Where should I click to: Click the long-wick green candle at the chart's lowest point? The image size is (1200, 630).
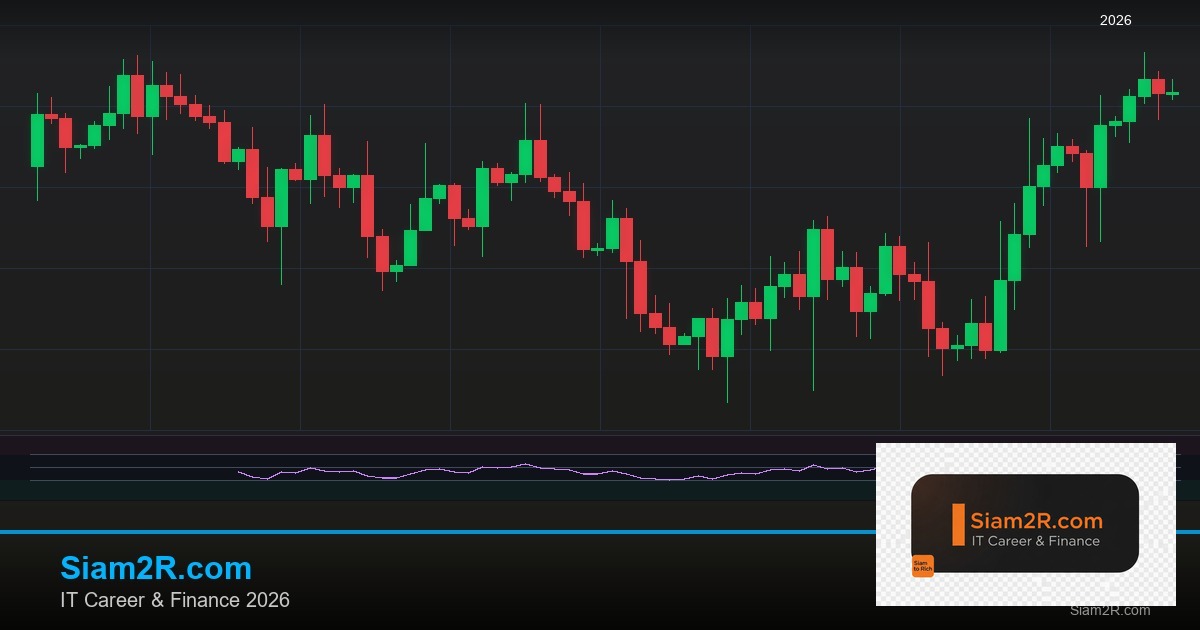click(x=727, y=337)
